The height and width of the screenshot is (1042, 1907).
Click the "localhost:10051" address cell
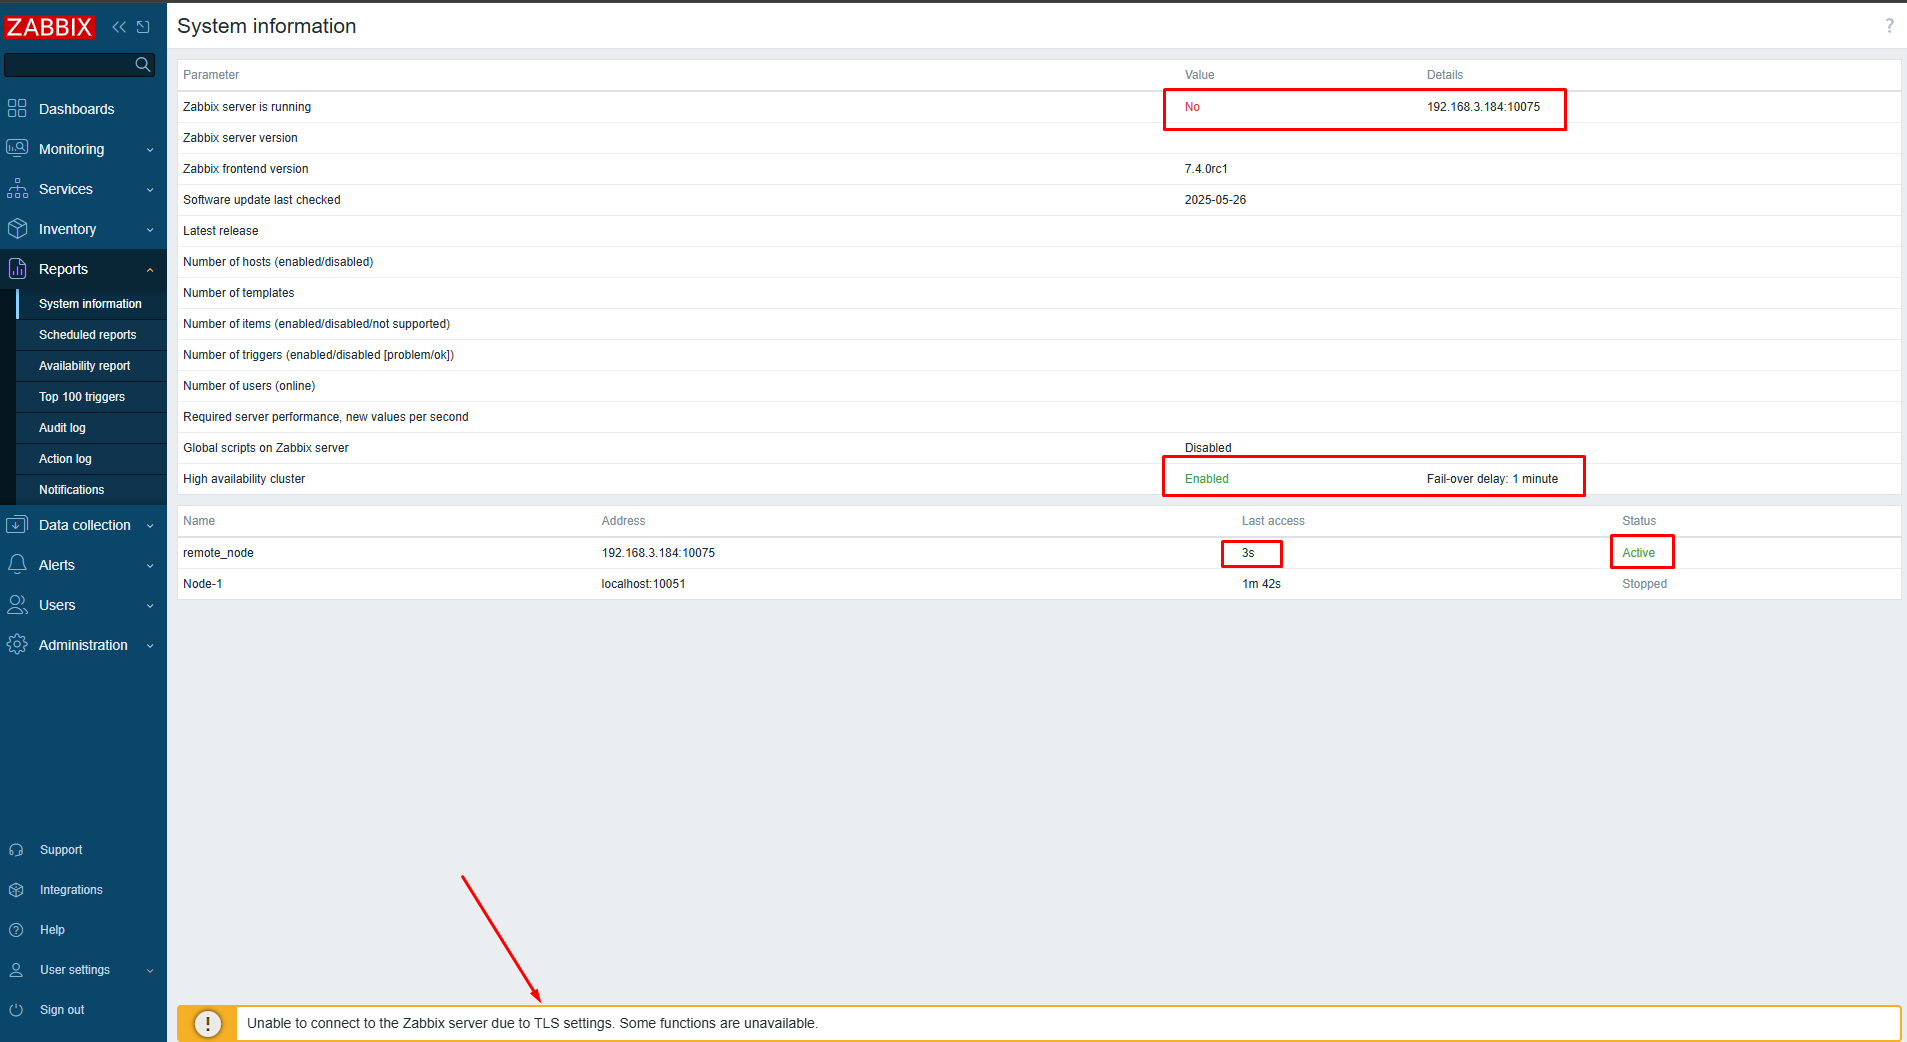pyautogui.click(x=643, y=584)
